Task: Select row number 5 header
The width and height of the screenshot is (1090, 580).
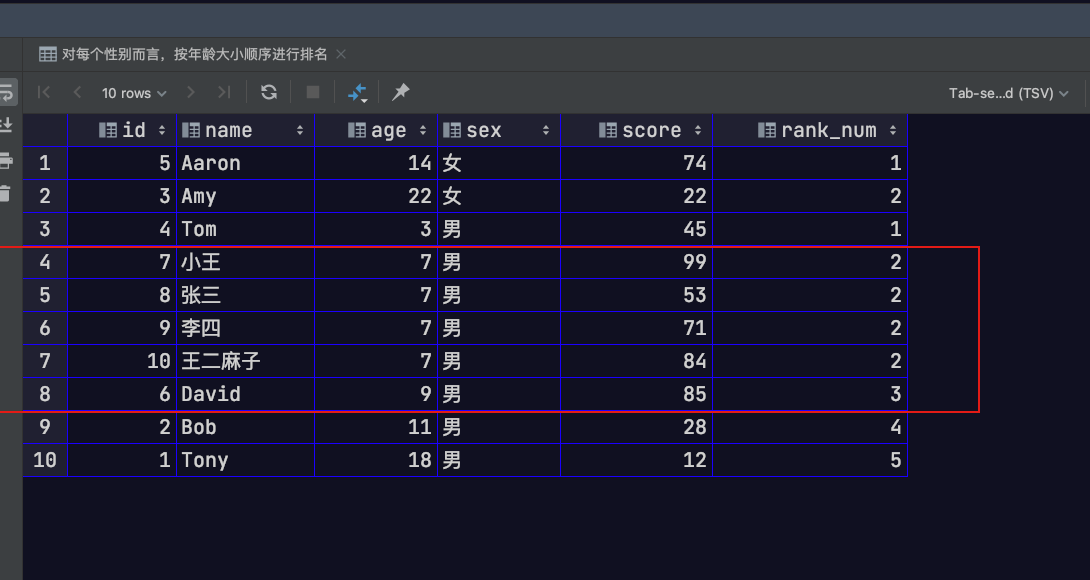Action: tap(45, 295)
